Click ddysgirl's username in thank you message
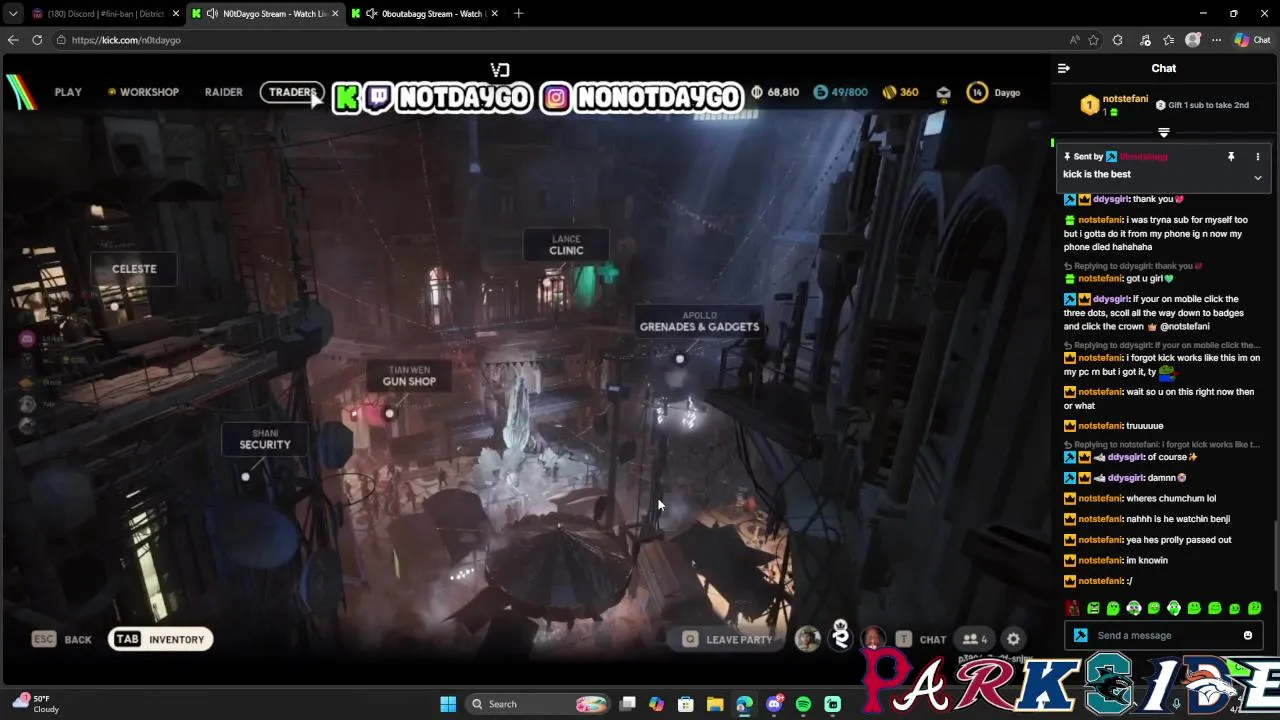This screenshot has width=1280, height=720. (1110, 199)
